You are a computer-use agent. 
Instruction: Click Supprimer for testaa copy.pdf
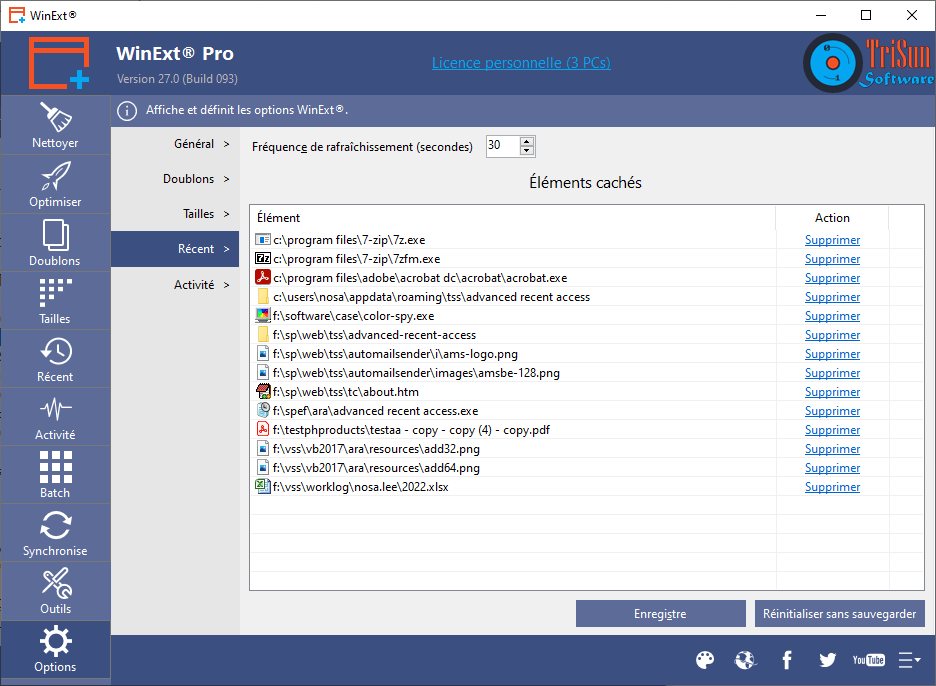832,430
